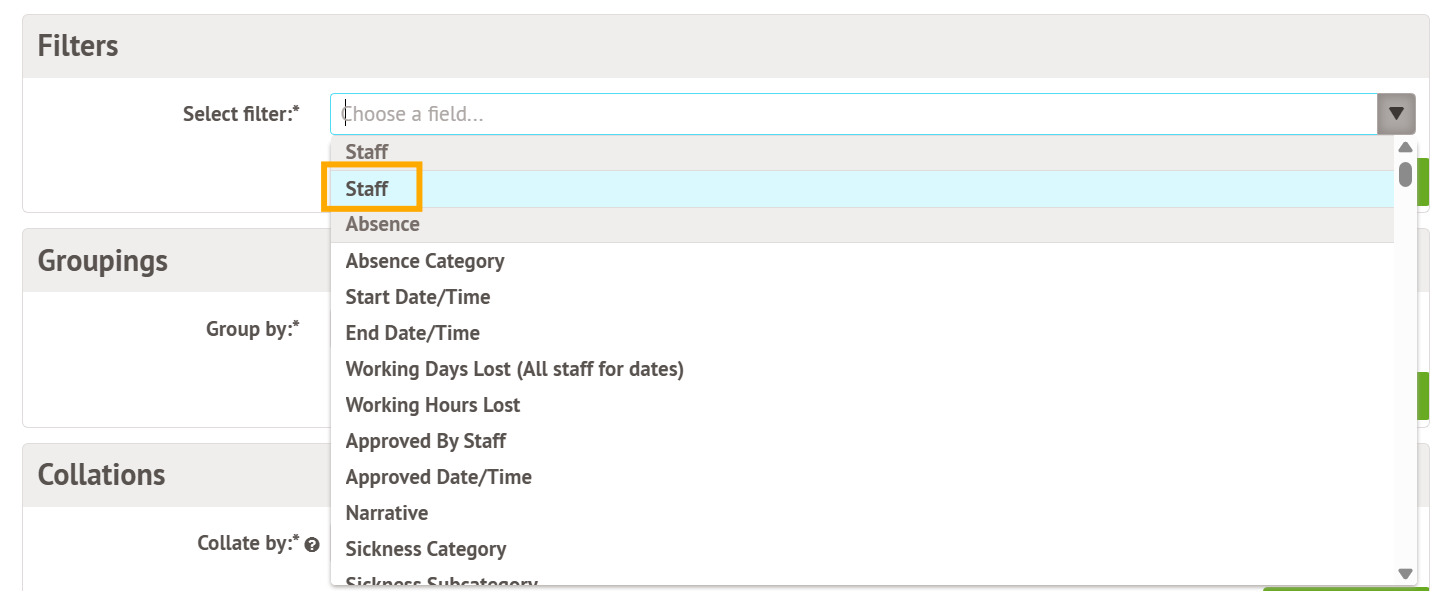Select the highlighted Staff option
1444x591 pixels.
pos(367,189)
